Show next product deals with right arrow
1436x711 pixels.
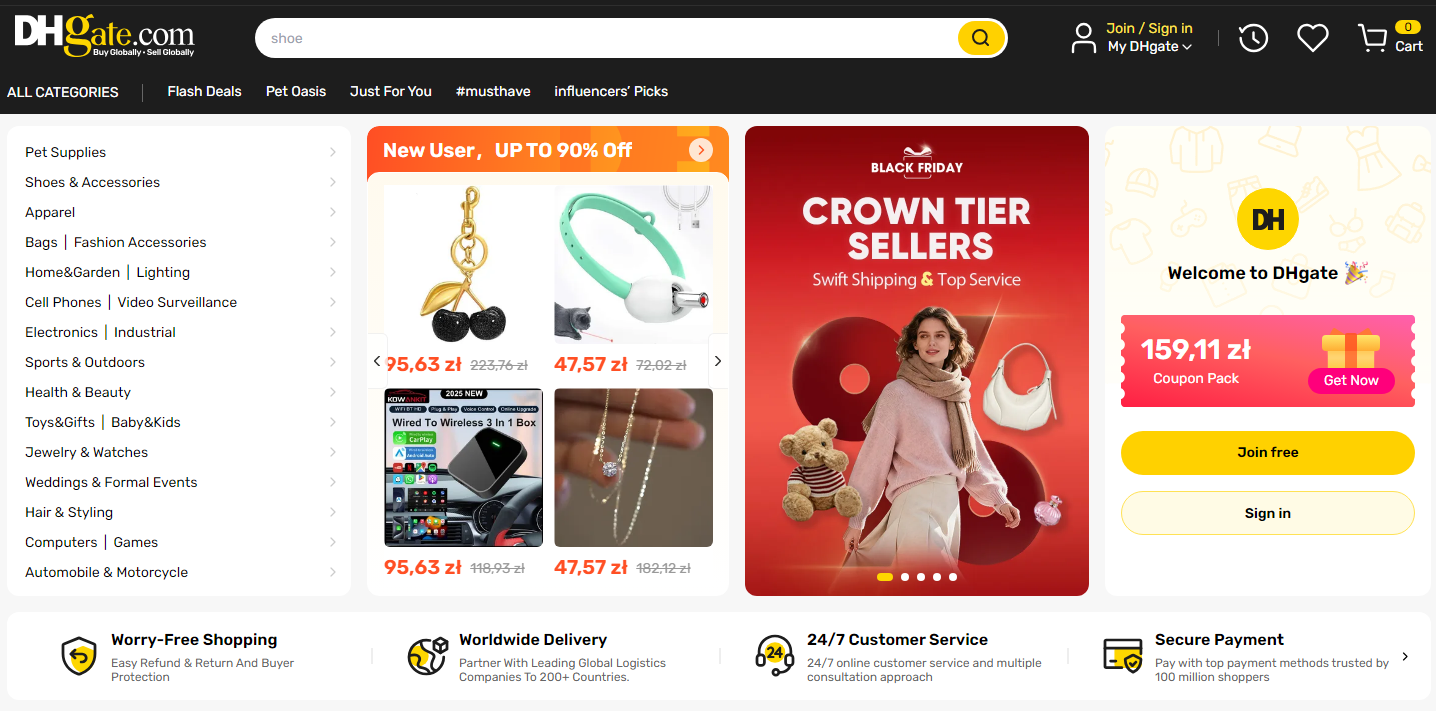pyautogui.click(x=718, y=361)
